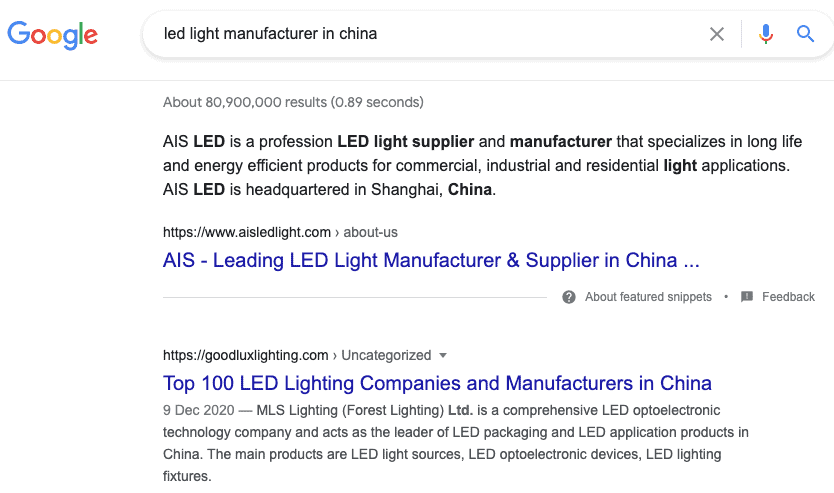The width and height of the screenshot is (834, 493).
Task: Click the goodluxlighting.com URL breadcrumb
Action: click(x=245, y=355)
